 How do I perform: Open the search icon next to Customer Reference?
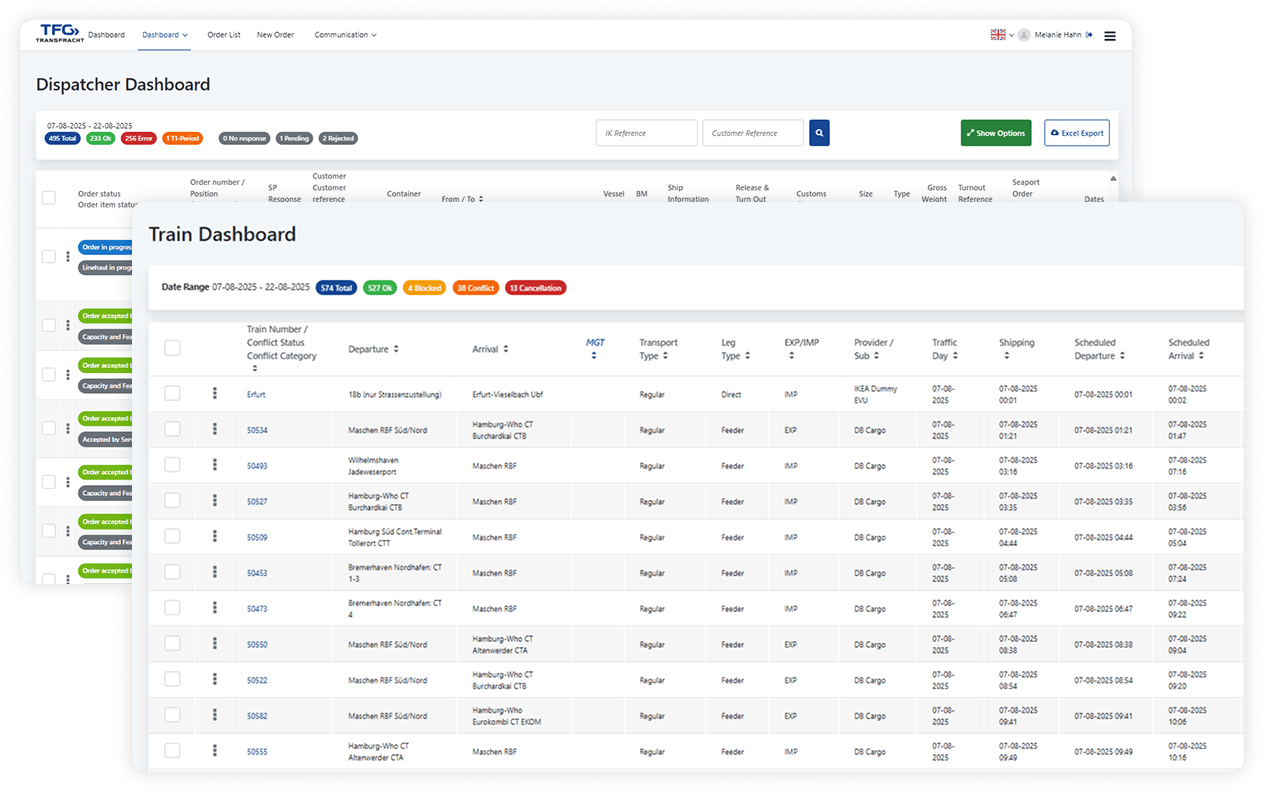point(819,132)
